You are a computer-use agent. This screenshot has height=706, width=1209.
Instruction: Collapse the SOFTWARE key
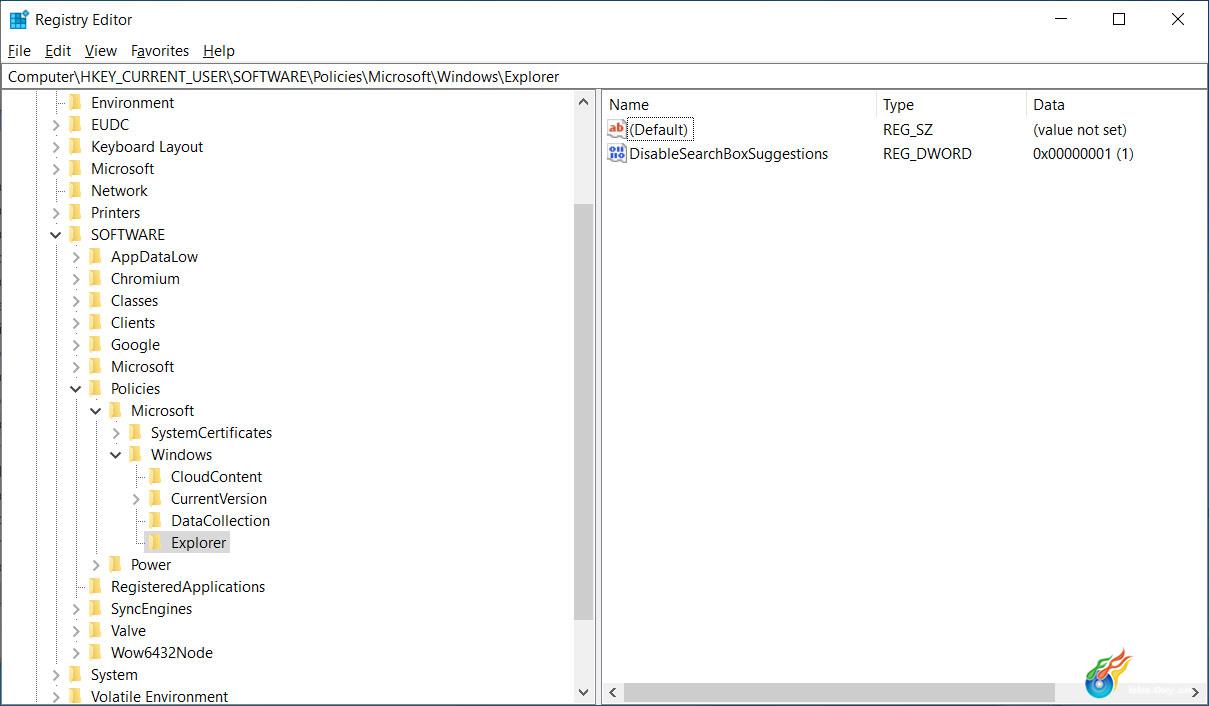56,234
